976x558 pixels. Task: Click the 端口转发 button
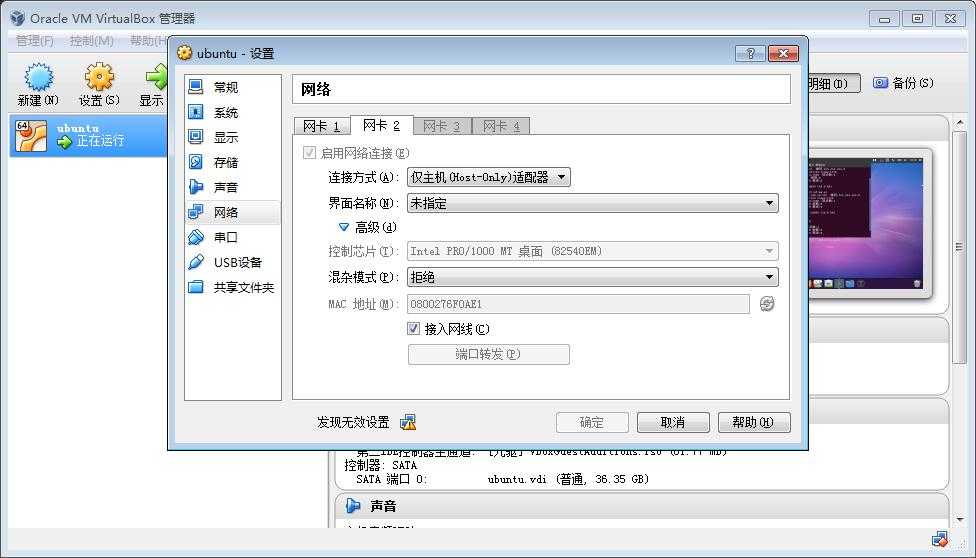point(489,354)
